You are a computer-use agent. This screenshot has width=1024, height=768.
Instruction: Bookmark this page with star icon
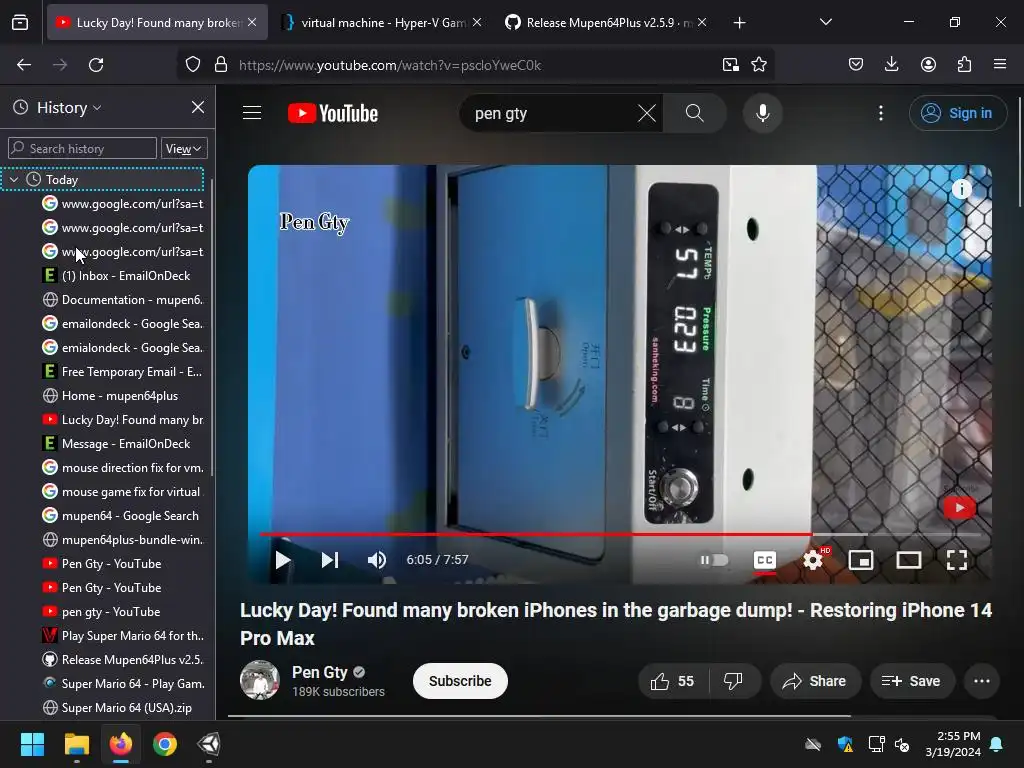pos(759,65)
